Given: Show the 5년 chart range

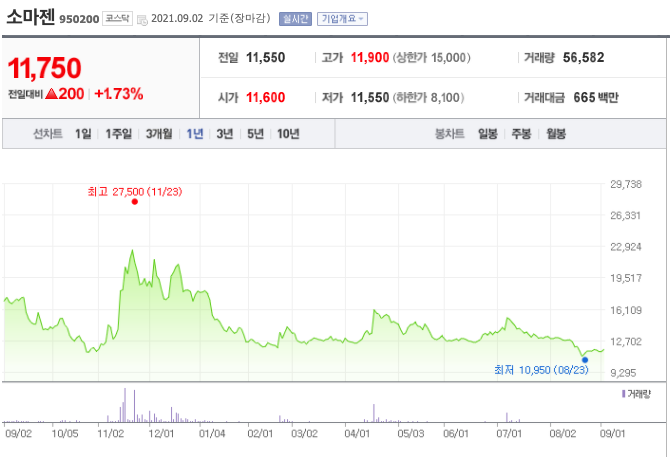Looking at the screenshot, I should pyautogui.click(x=256, y=134).
